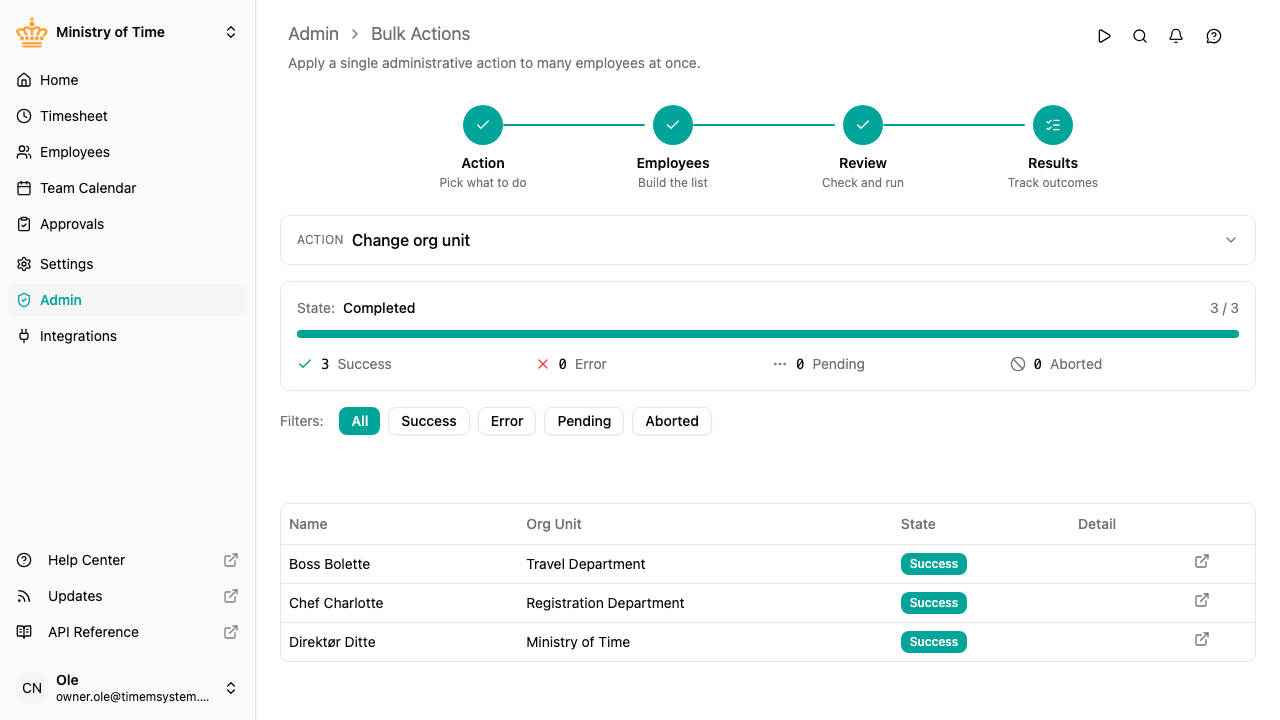Filter results by Aborted
Viewport: 1280px width, 720px height.
point(672,421)
